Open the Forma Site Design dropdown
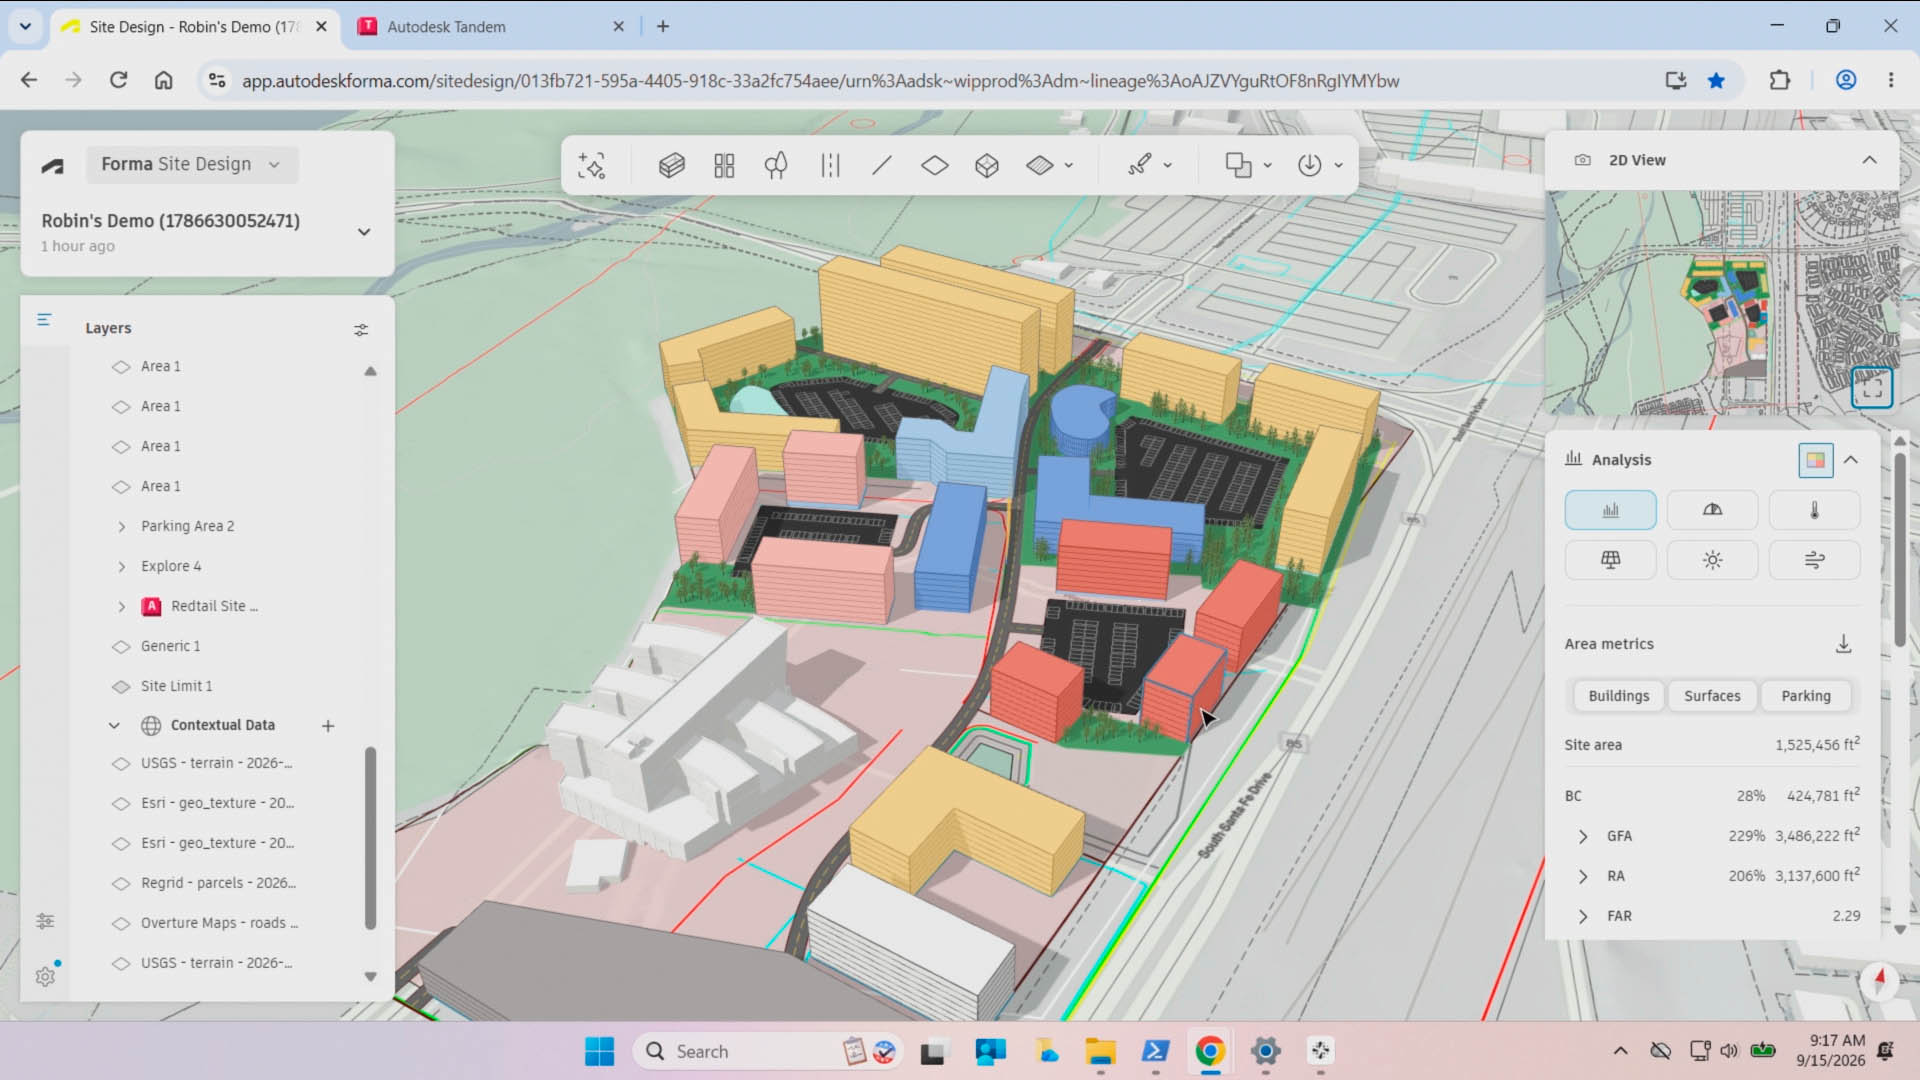The height and width of the screenshot is (1080, 1920). point(191,164)
